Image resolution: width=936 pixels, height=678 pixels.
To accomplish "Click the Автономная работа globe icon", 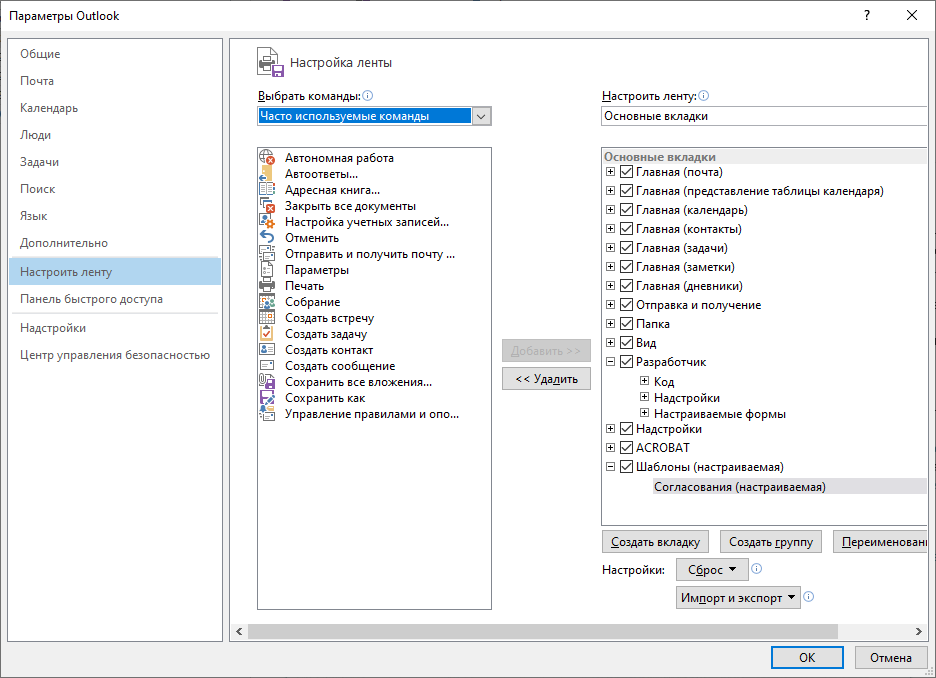I will pyautogui.click(x=267, y=158).
